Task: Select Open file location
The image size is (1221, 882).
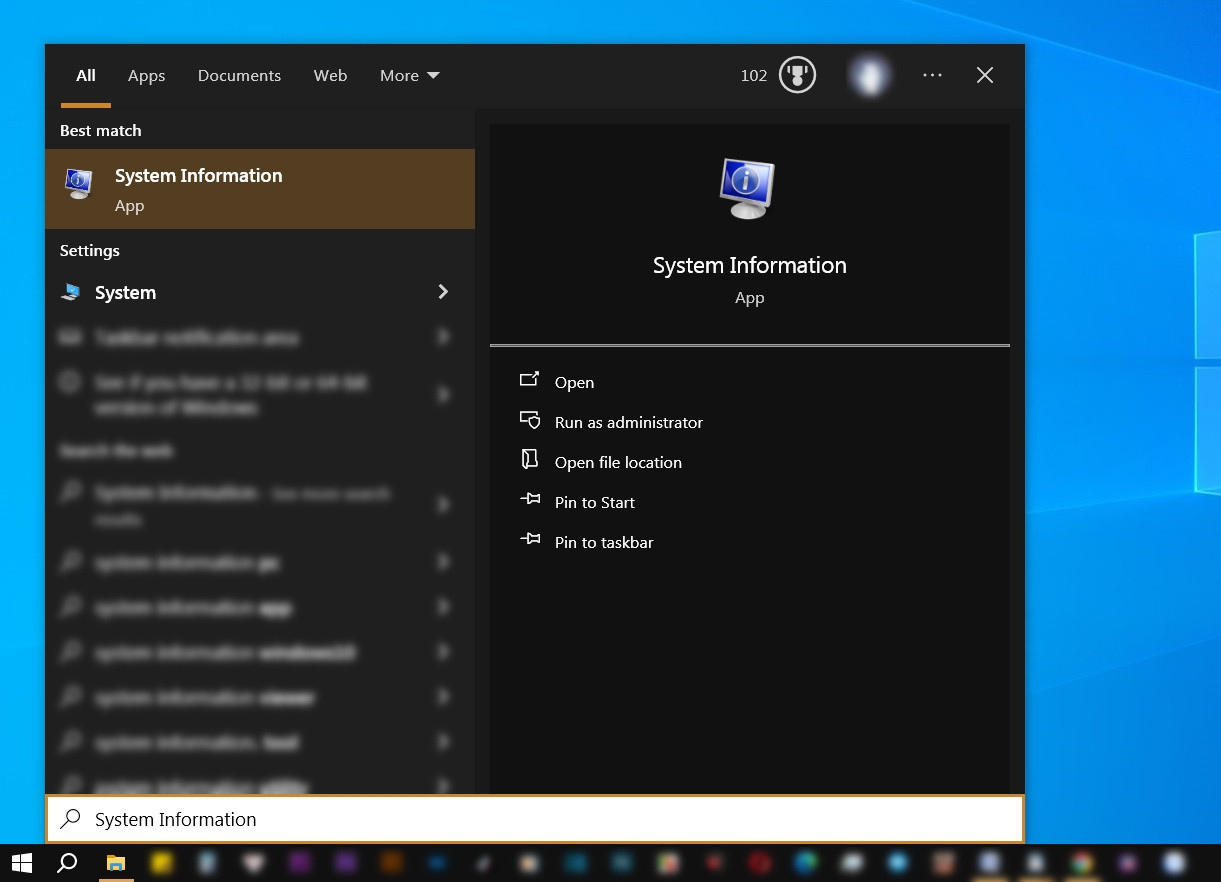Action: pos(618,463)
